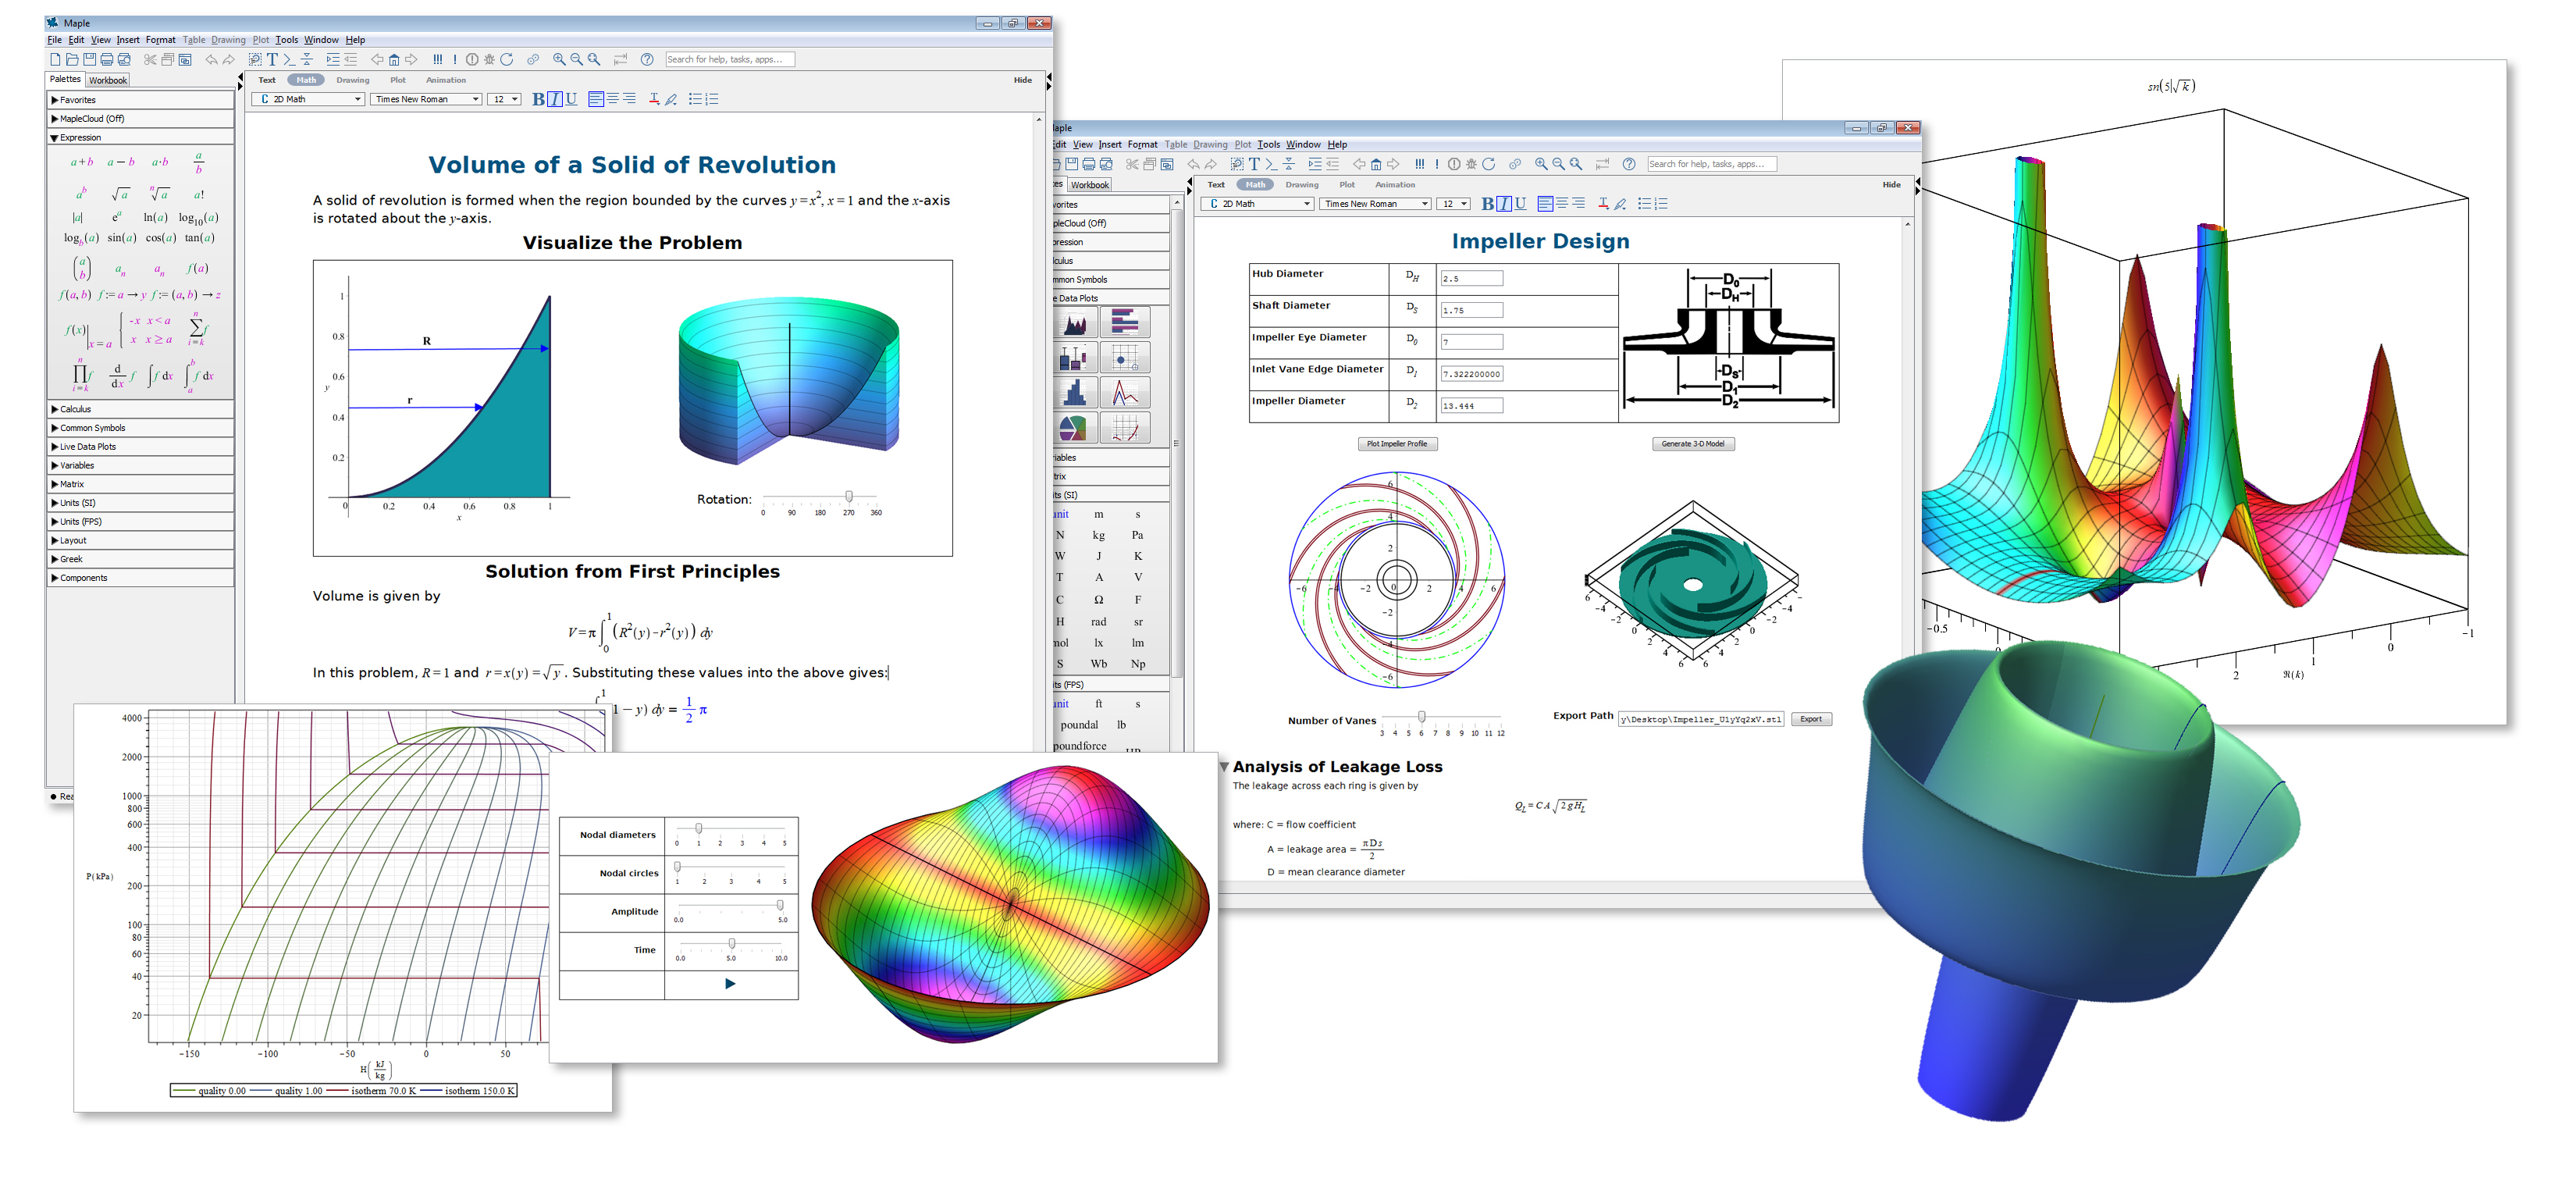Click zoom in magnifier in Impeller Design window
This screenshot has width=2576, height=1186.
pos(1541,164)
